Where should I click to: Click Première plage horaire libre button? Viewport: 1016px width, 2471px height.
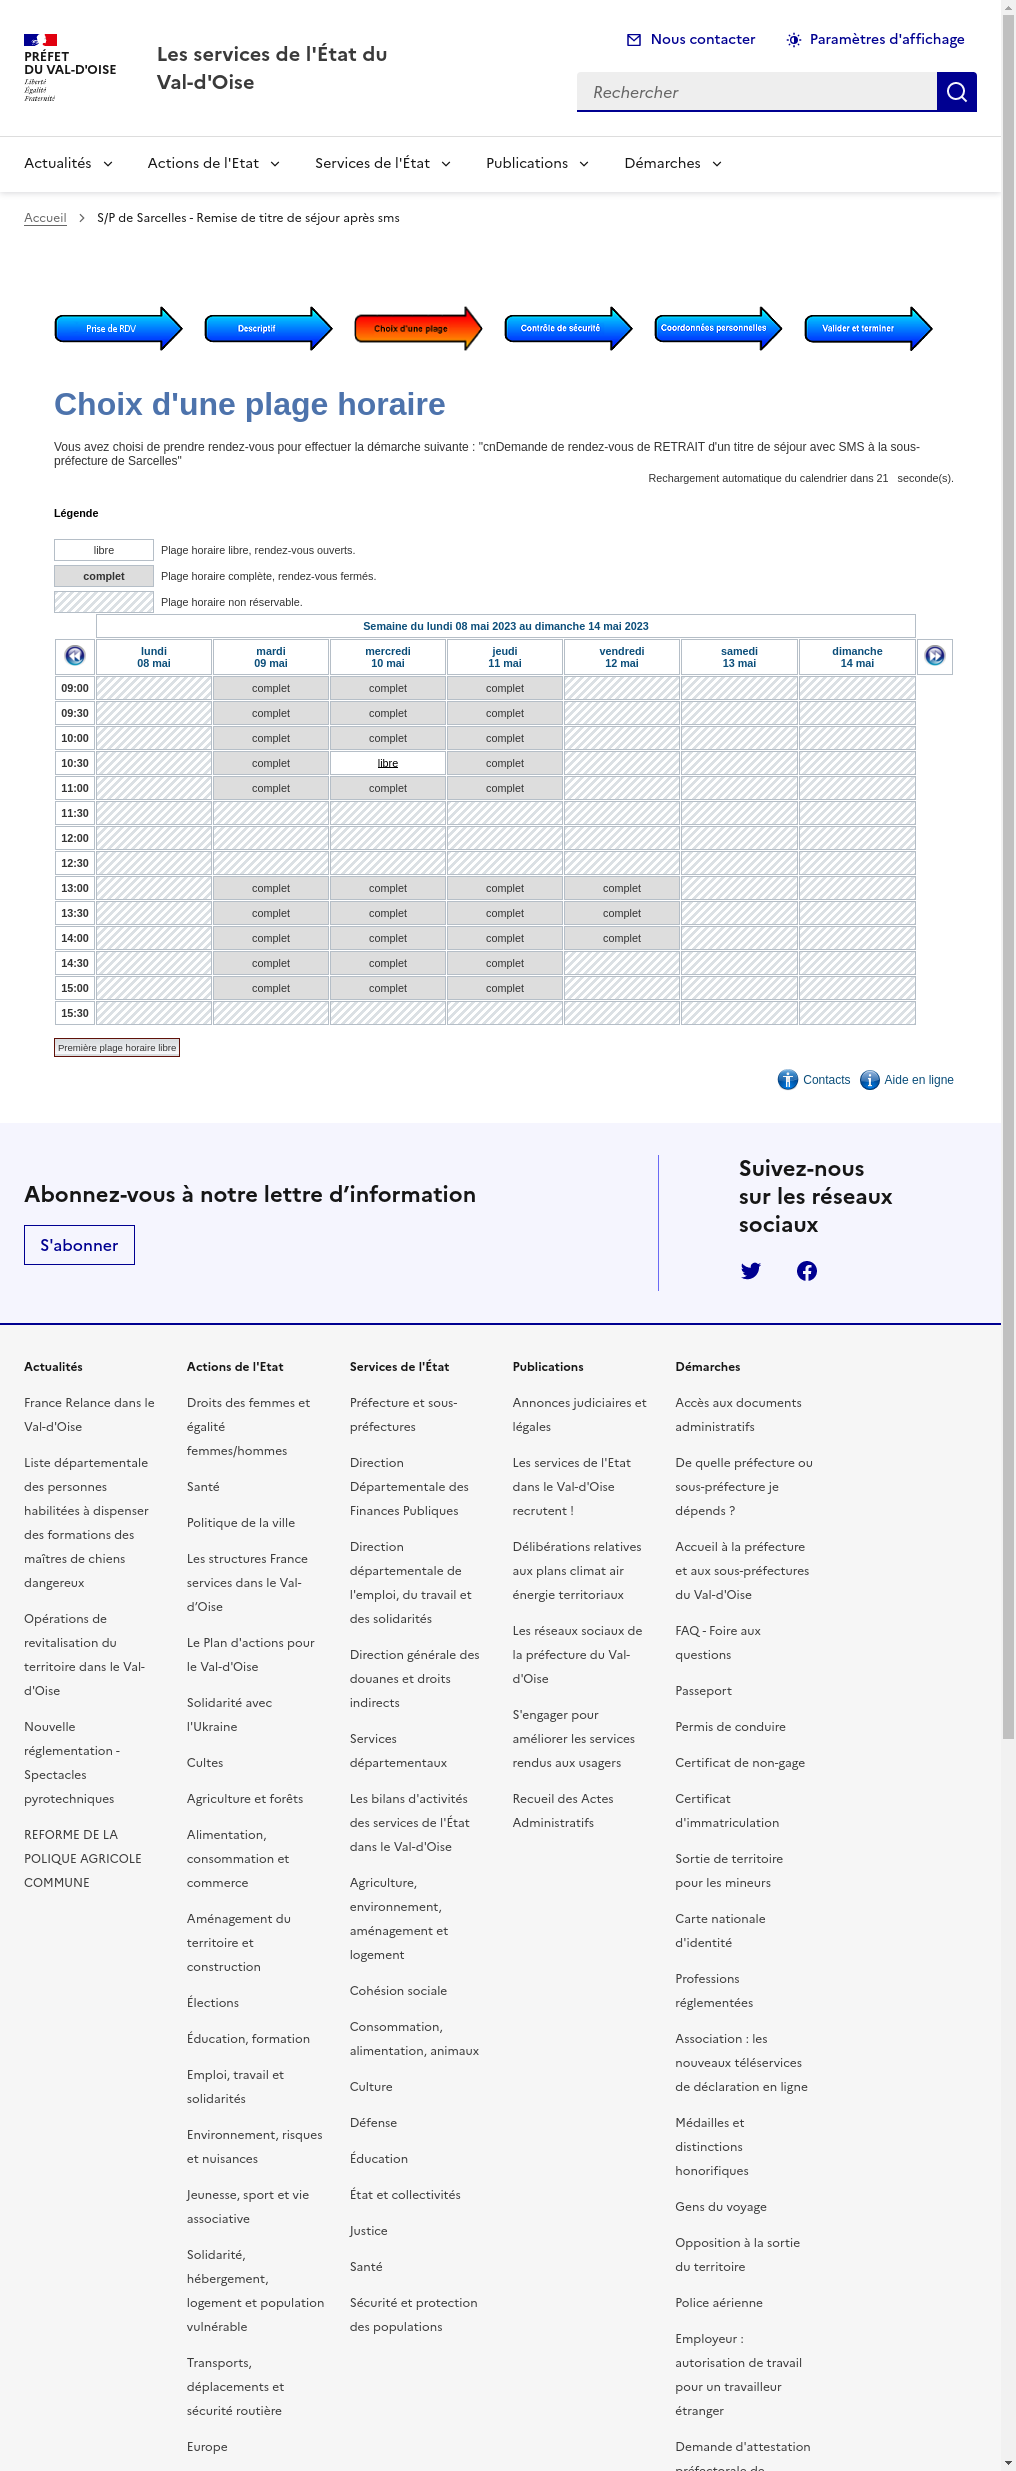[117, 1047]
